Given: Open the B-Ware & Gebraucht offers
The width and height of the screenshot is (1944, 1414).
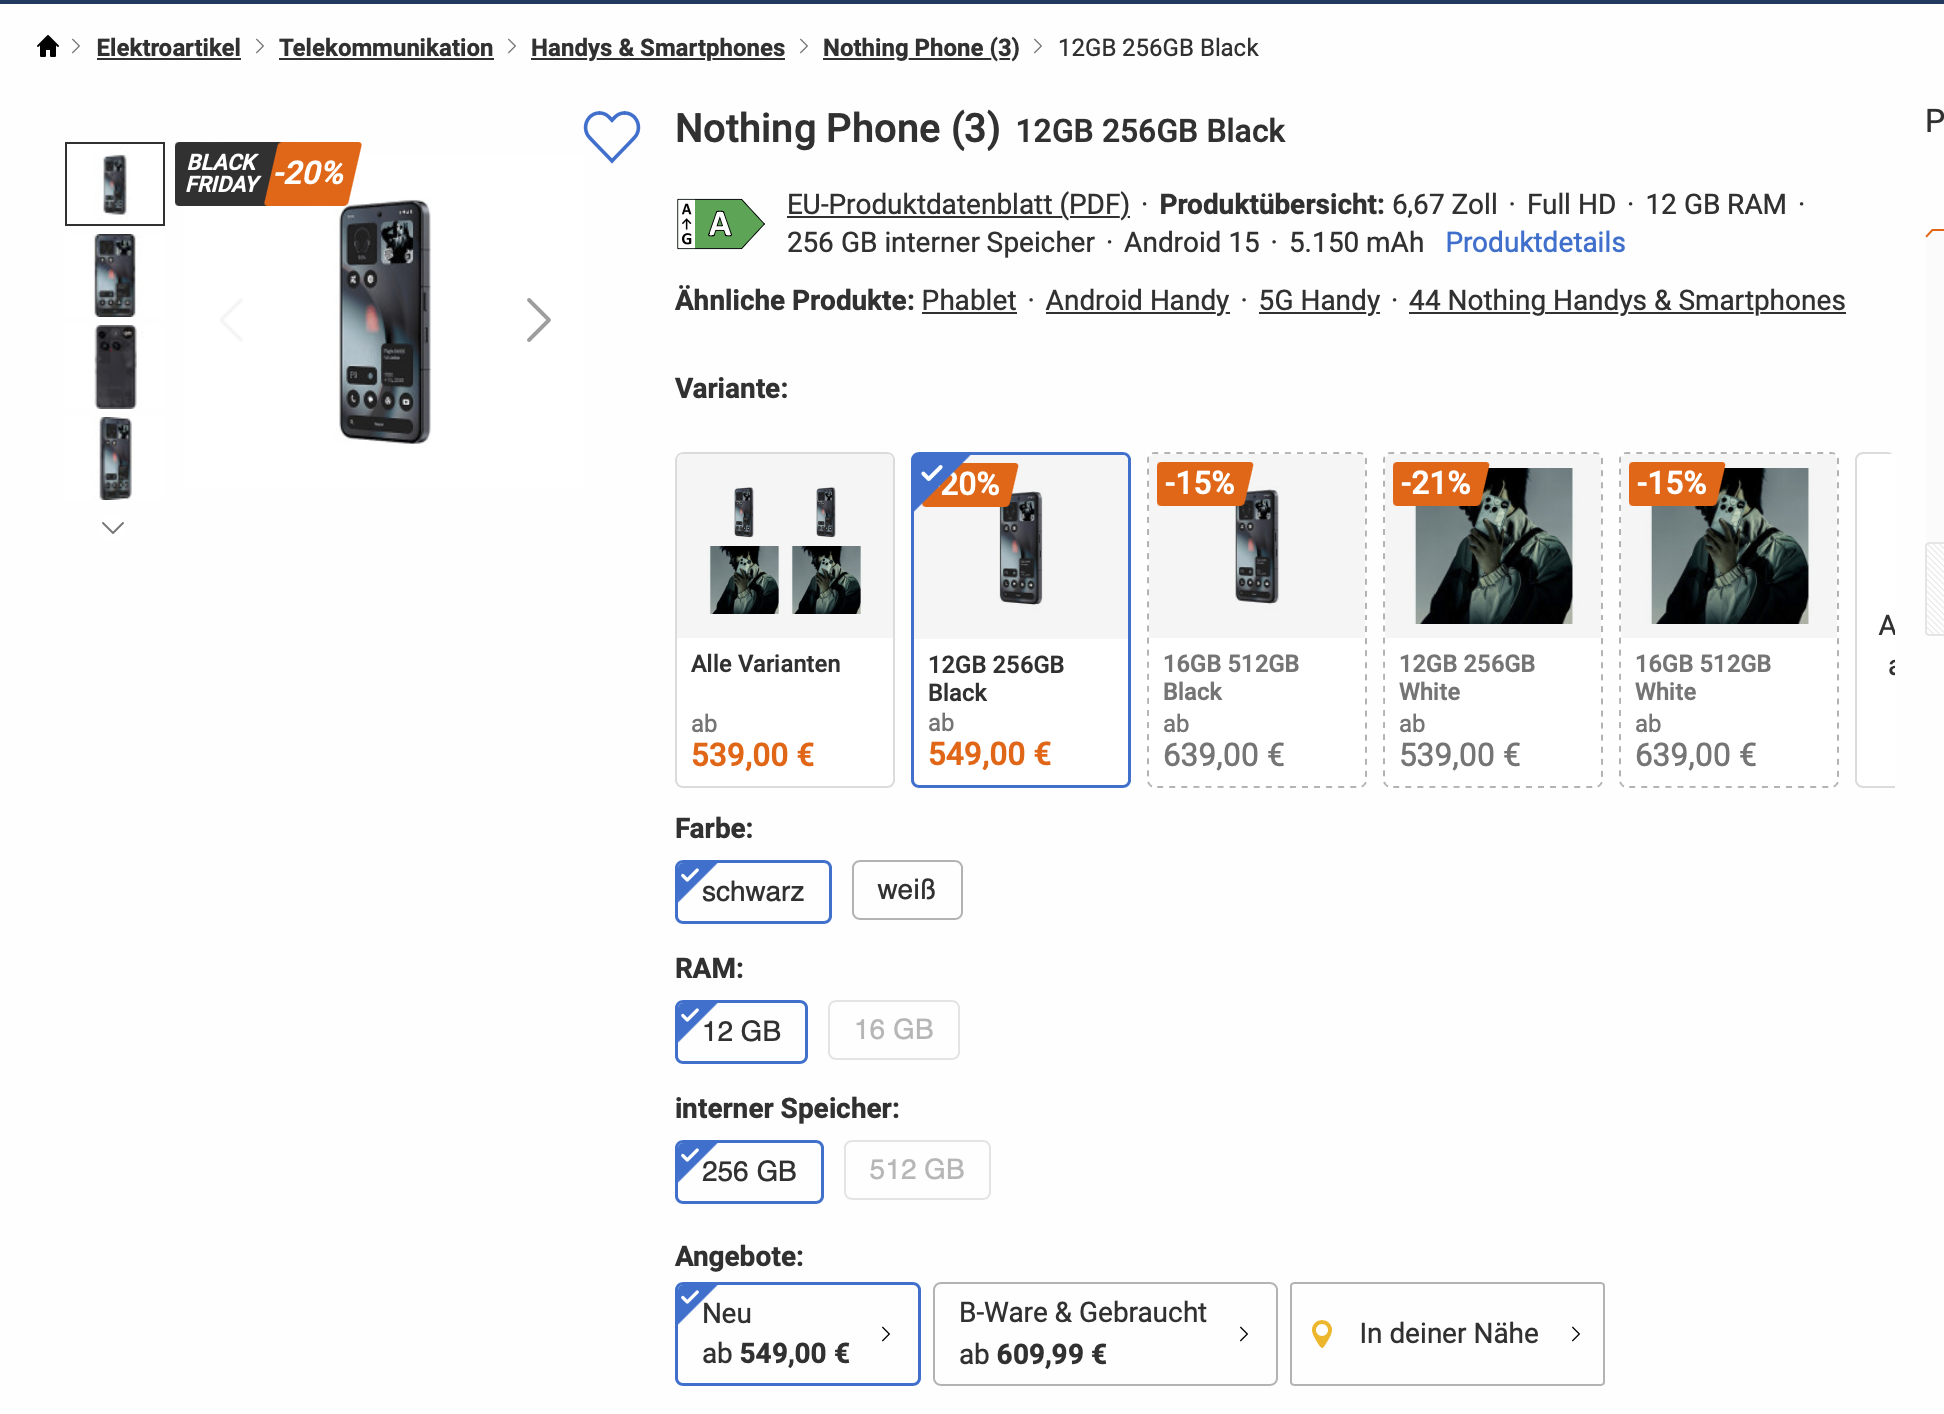Looking at the screenshot, I should coord(1104,1334).
